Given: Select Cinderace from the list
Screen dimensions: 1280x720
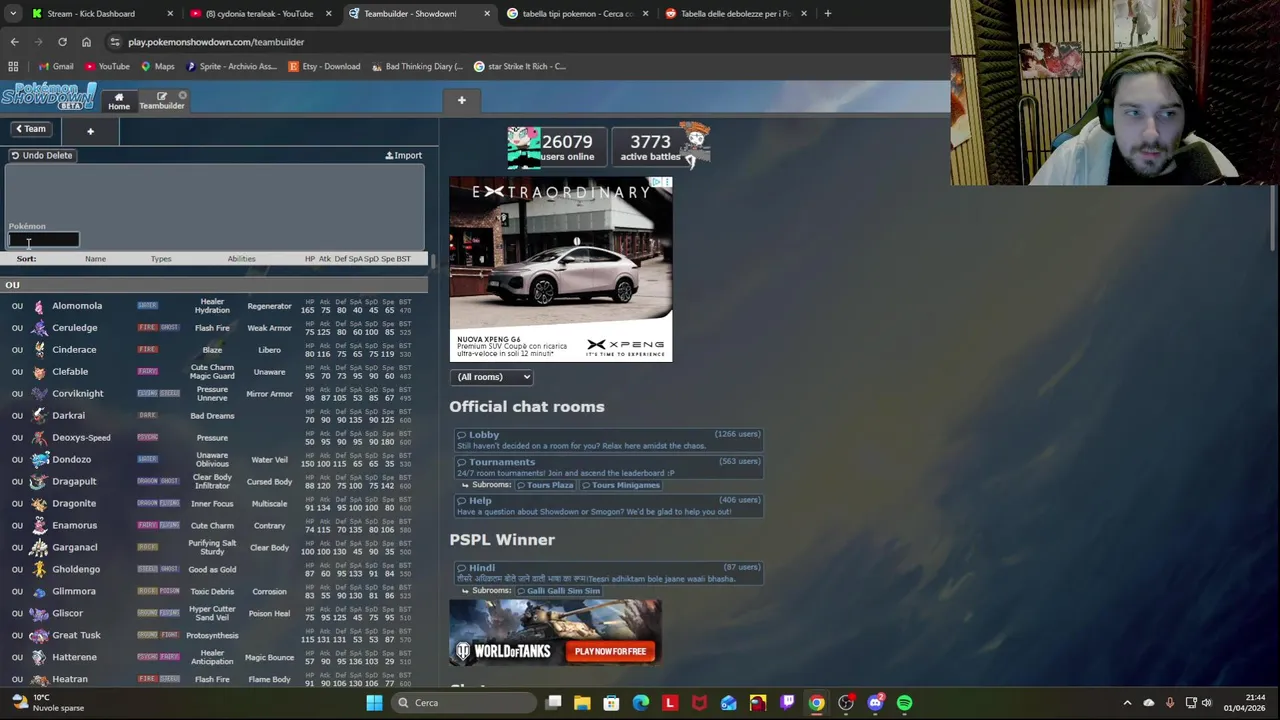Looking at the screenshot, I should coord(214,350).
